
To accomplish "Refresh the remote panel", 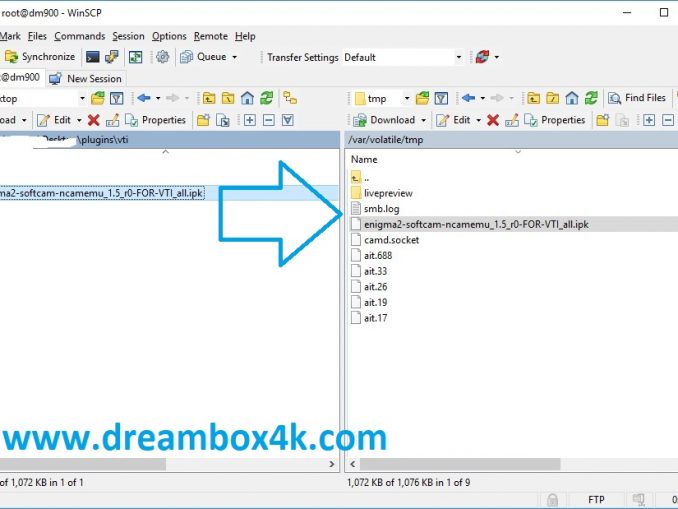I will (x=591, y=98).
